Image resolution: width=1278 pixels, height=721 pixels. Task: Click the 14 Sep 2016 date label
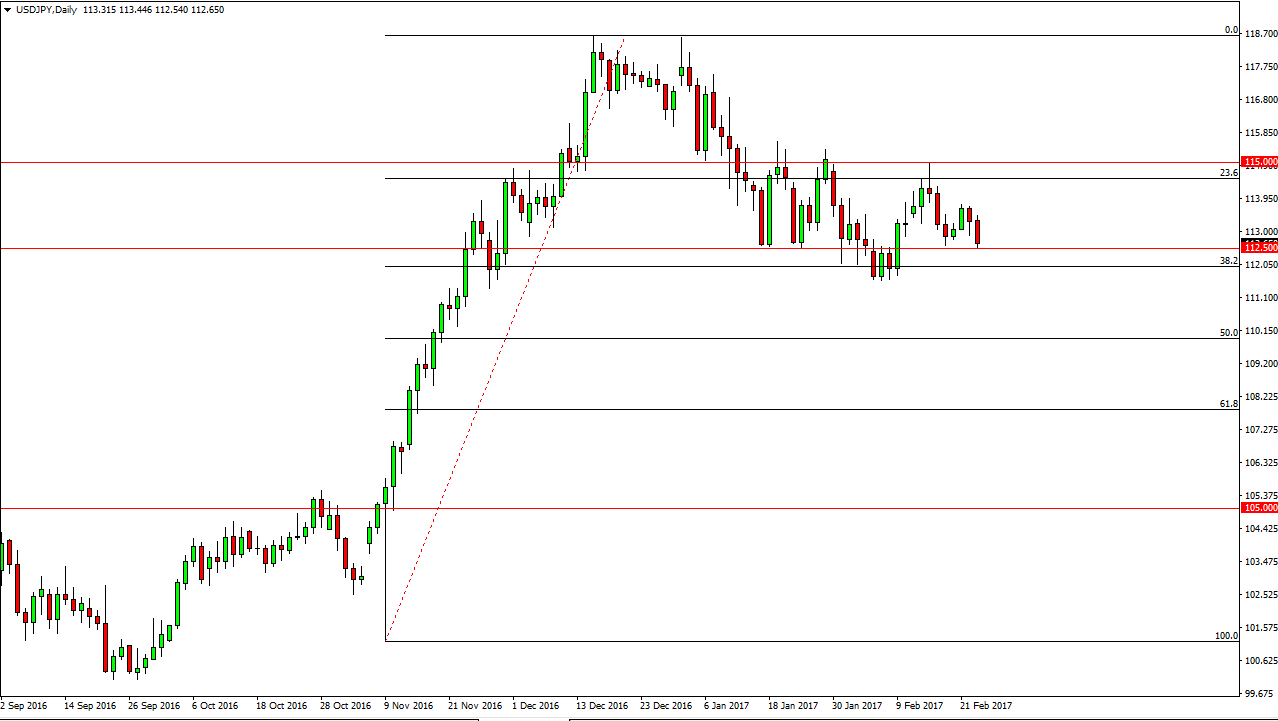coord(89,706)
